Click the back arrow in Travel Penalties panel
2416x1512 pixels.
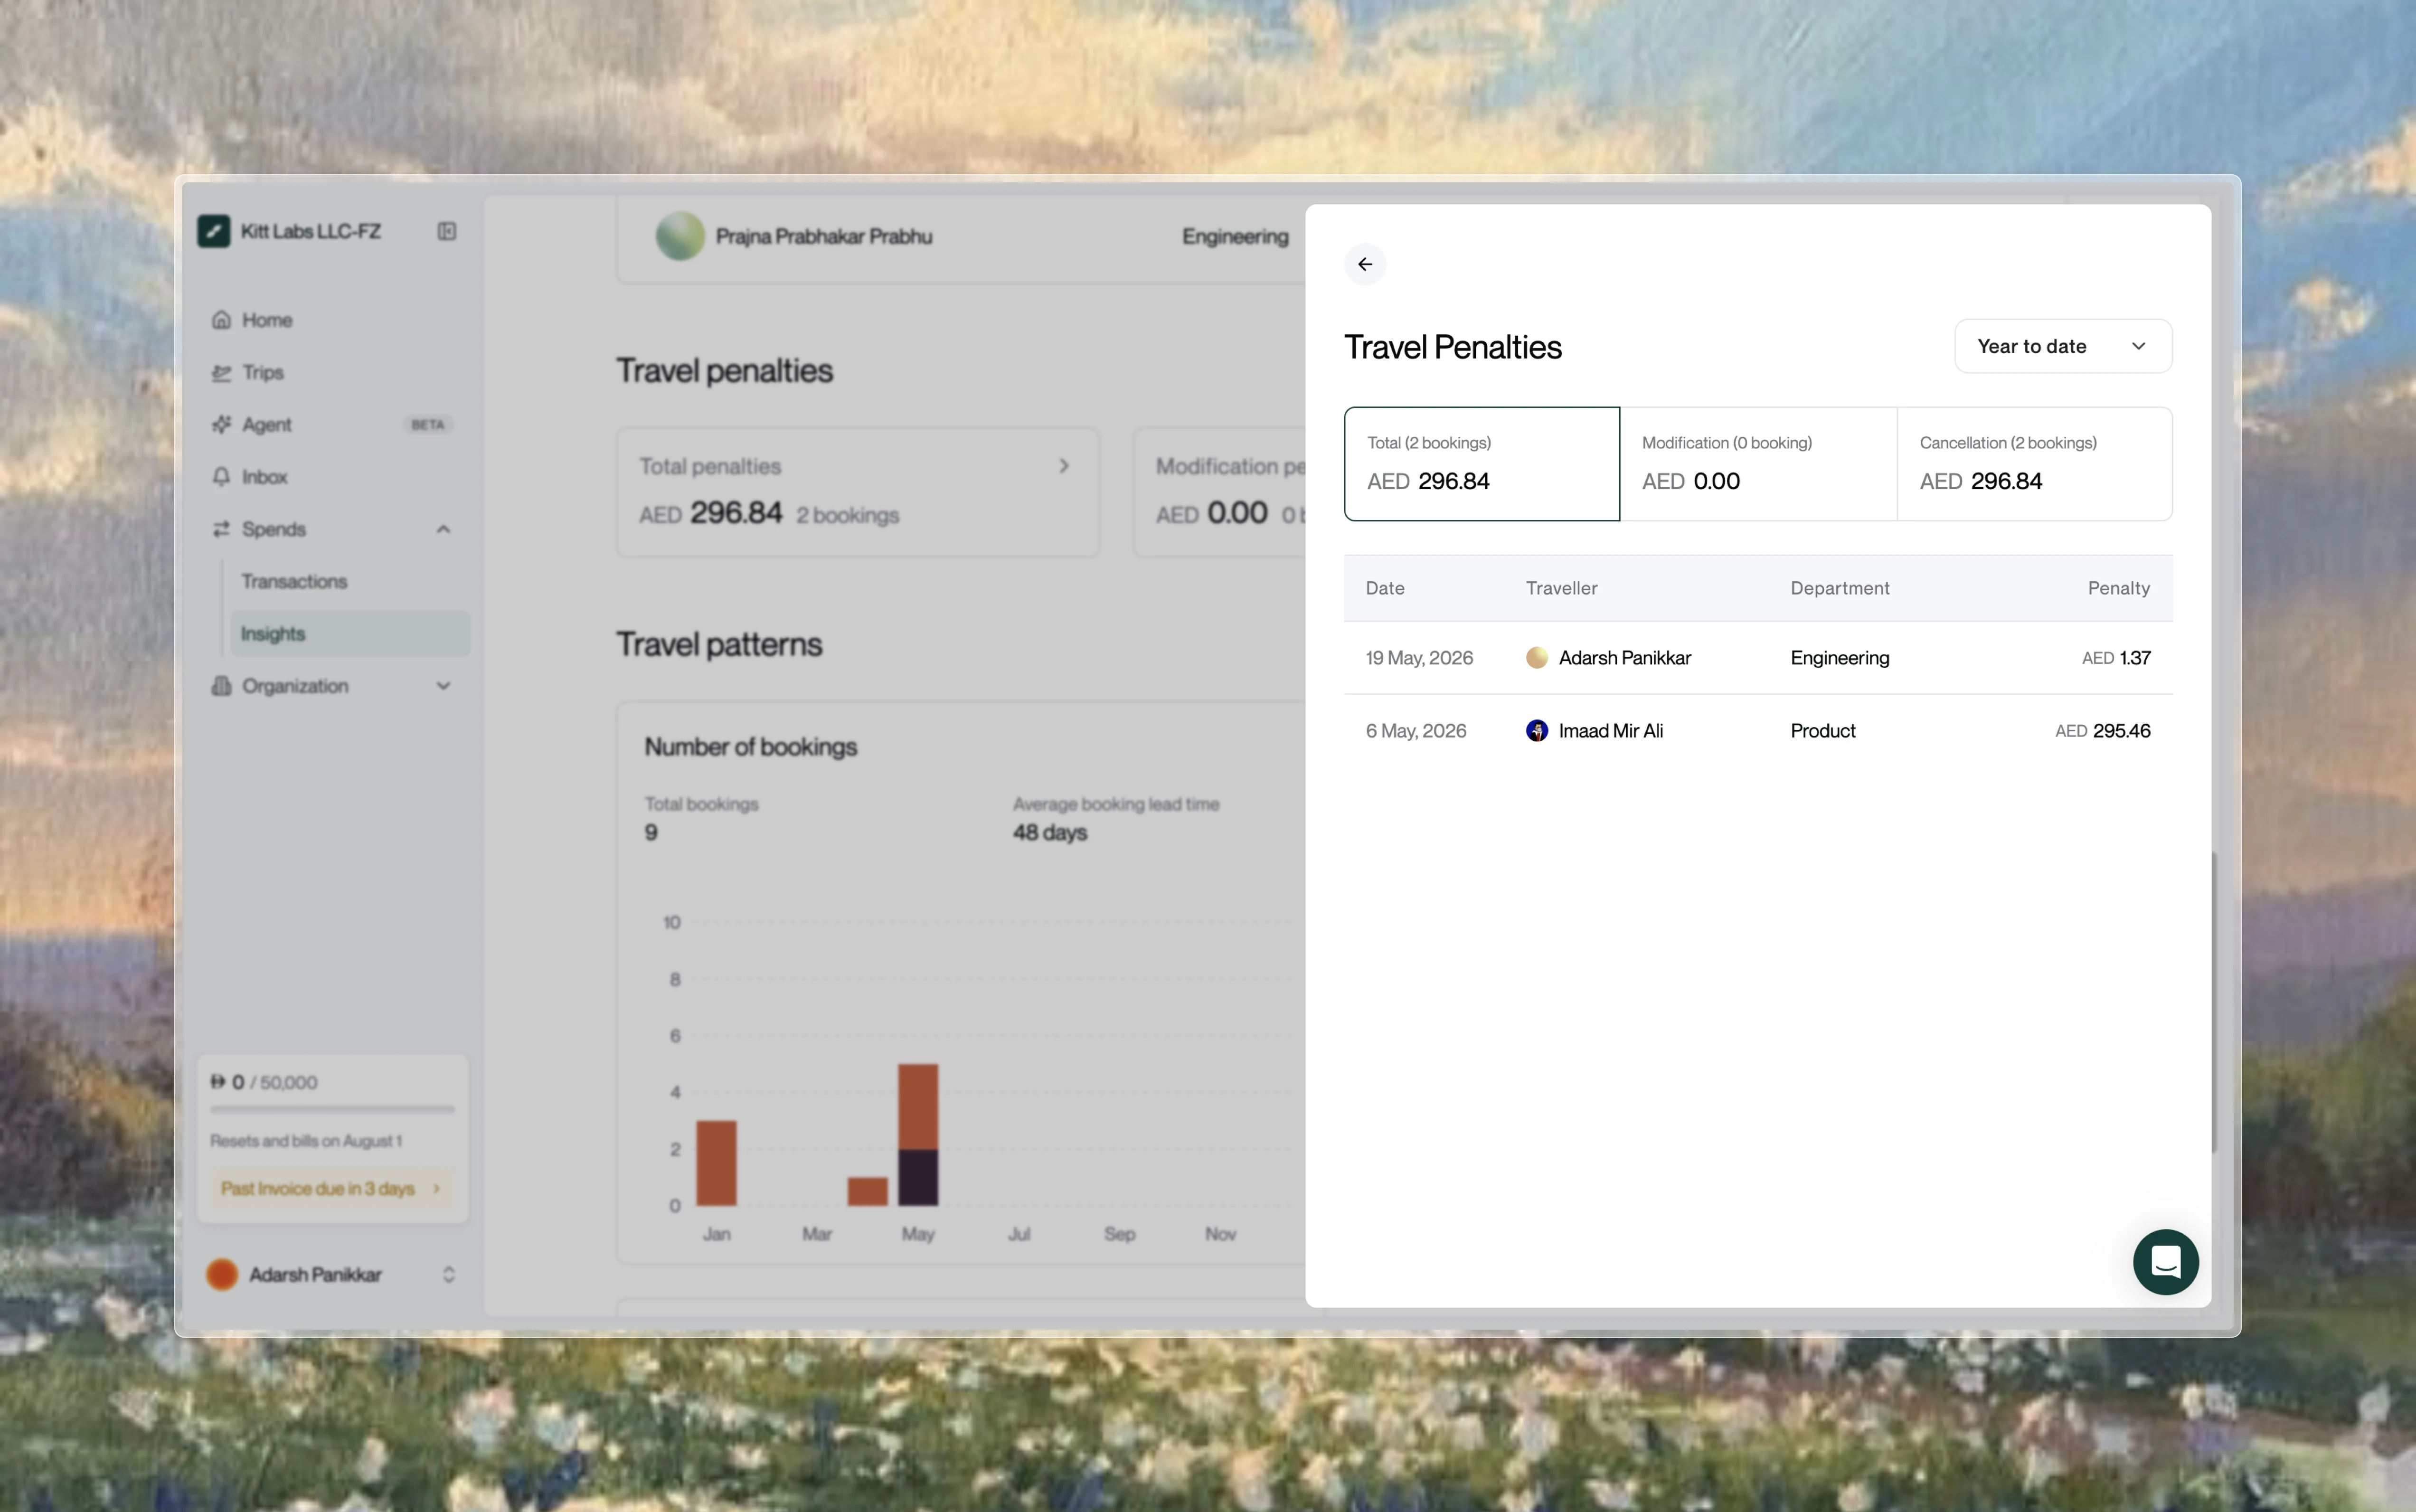click(1365, 264)
